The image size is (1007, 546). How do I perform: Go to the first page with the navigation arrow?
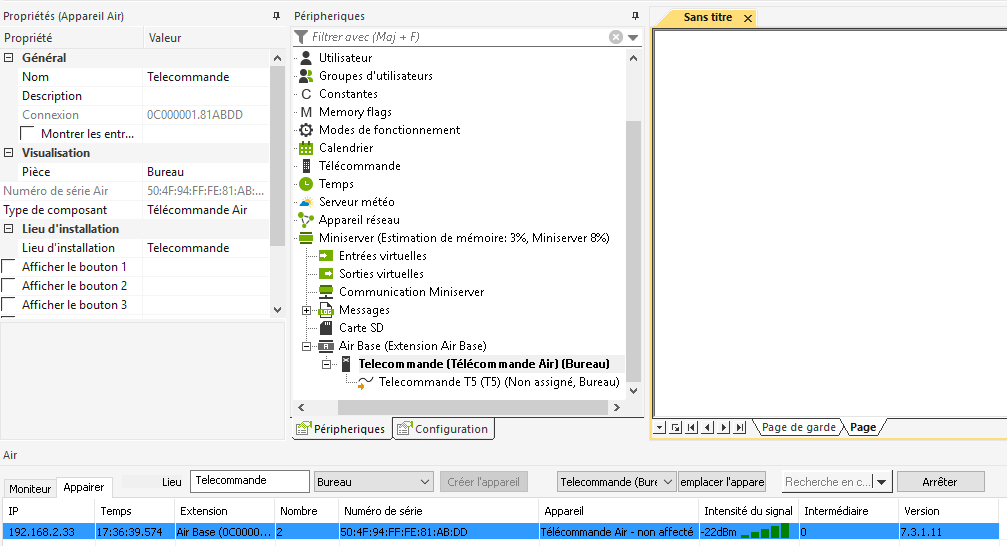coord(692,427)
